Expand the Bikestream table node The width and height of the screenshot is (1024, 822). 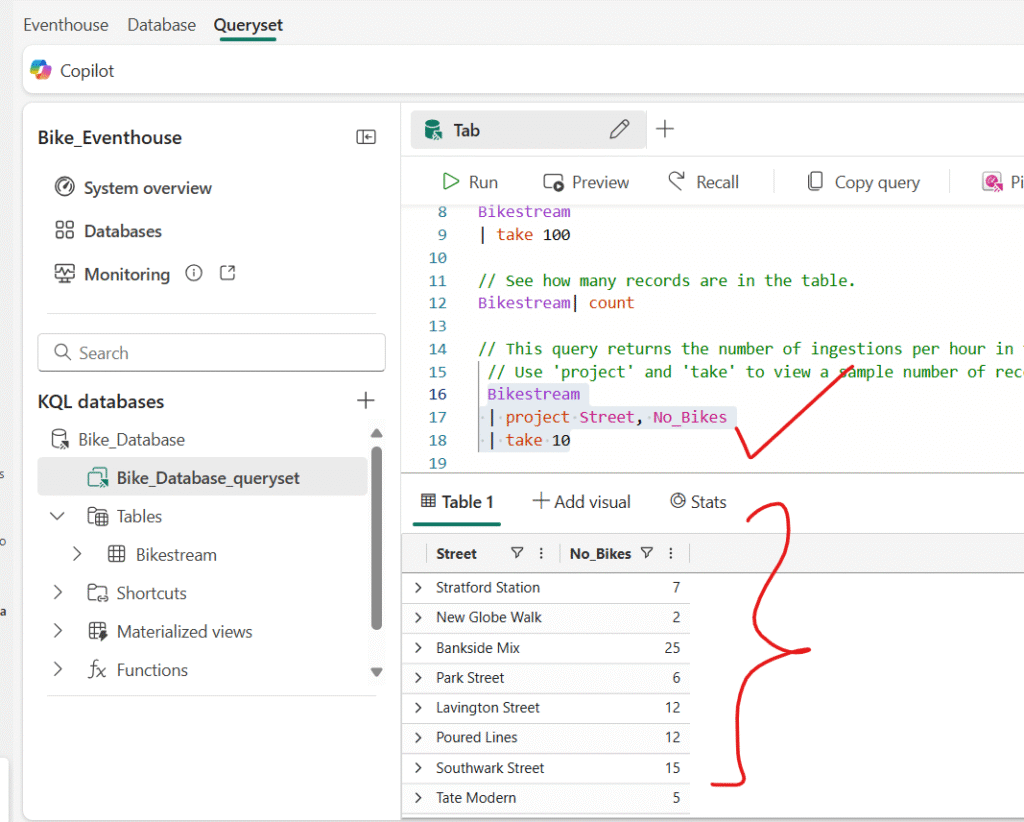click(77, 554)
